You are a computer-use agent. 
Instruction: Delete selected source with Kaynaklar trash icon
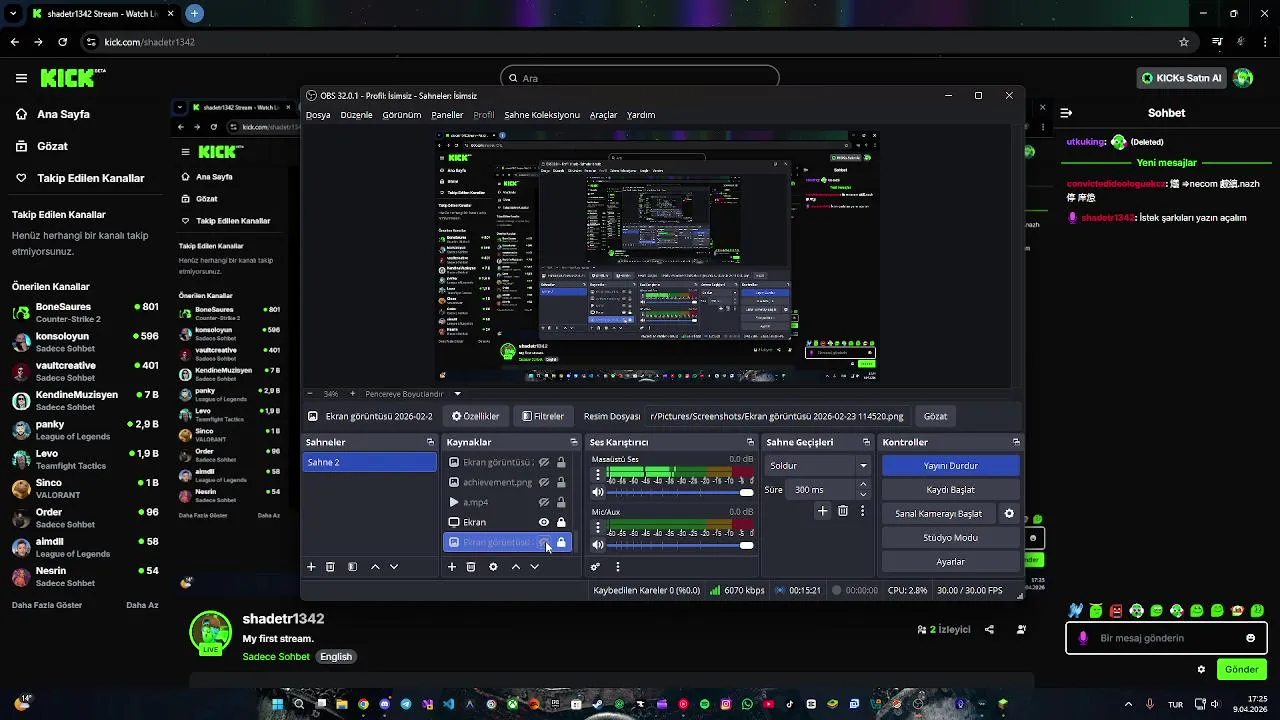(x=471, y=567)
